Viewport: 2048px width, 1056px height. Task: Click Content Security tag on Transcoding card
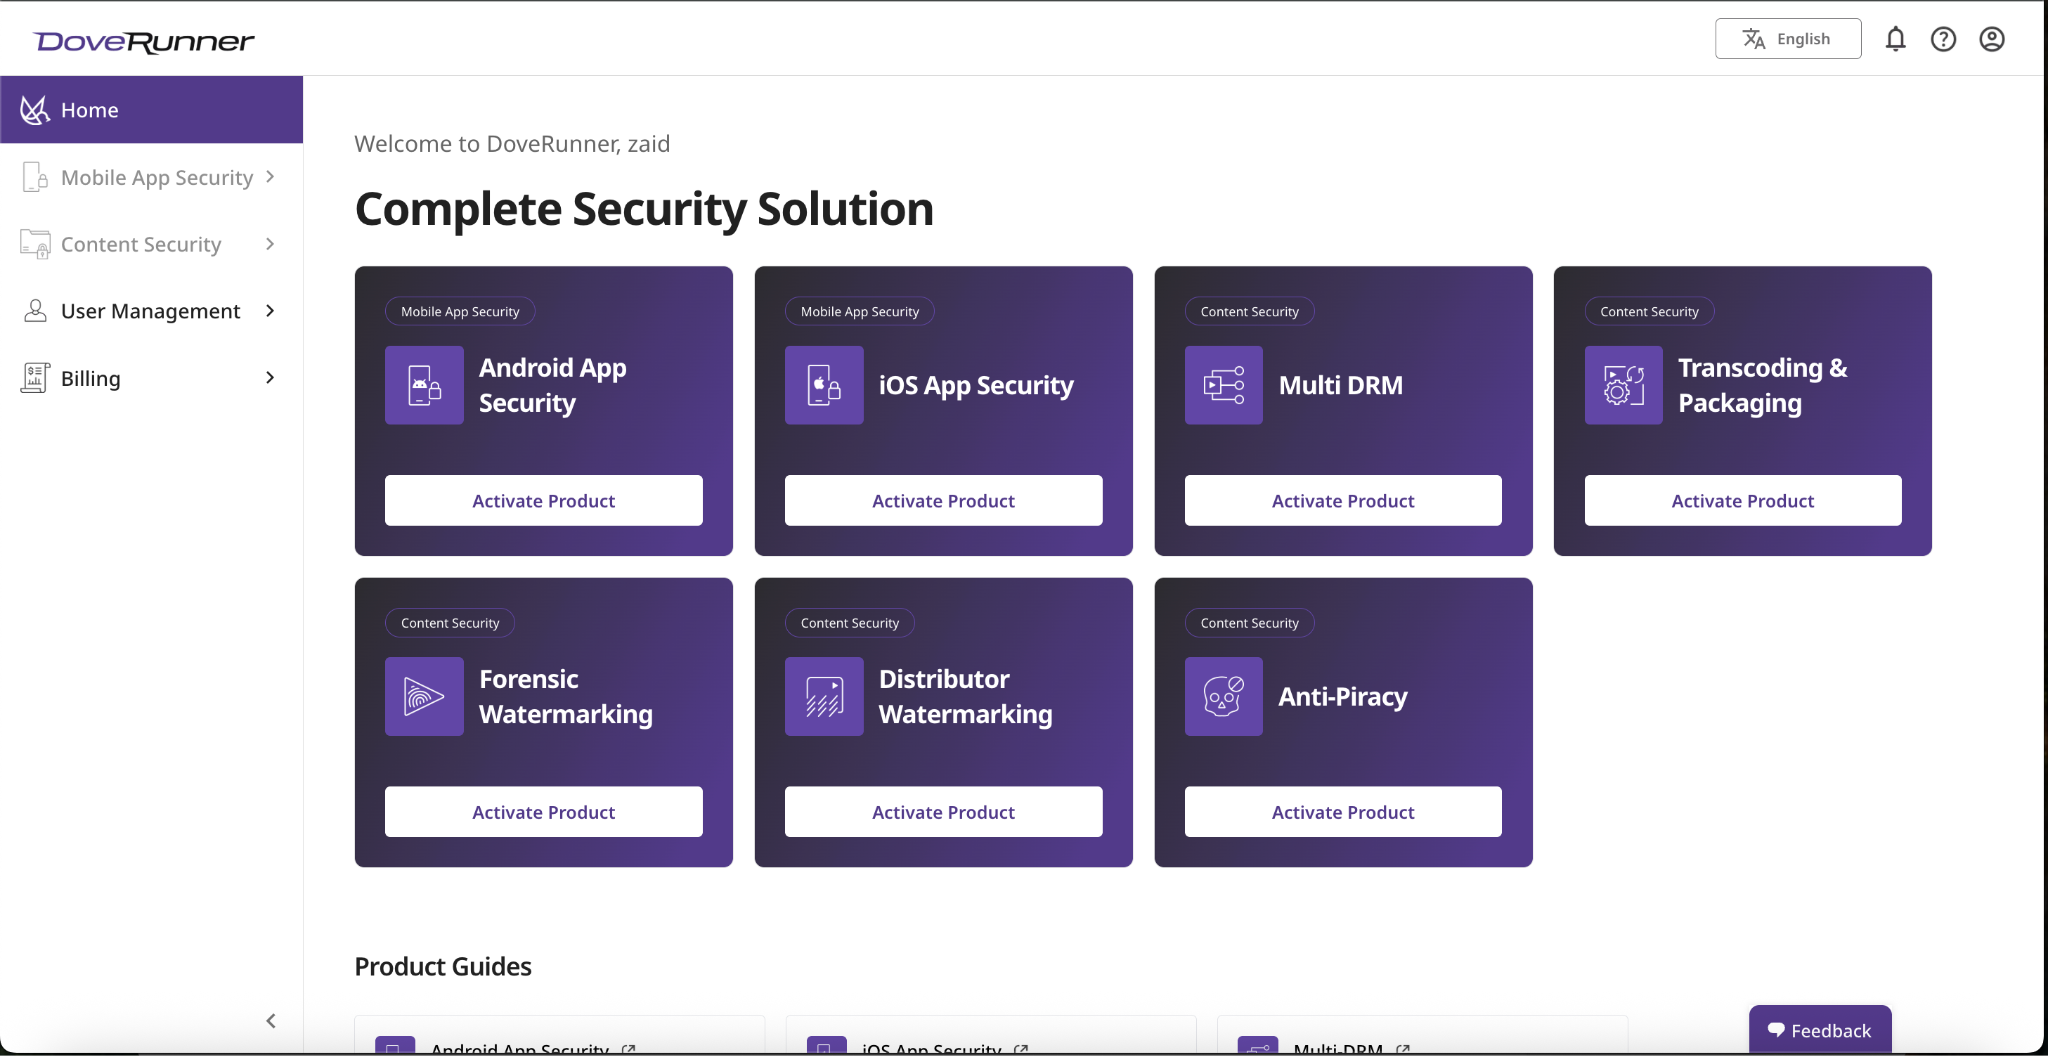[x=1650, y=311]
